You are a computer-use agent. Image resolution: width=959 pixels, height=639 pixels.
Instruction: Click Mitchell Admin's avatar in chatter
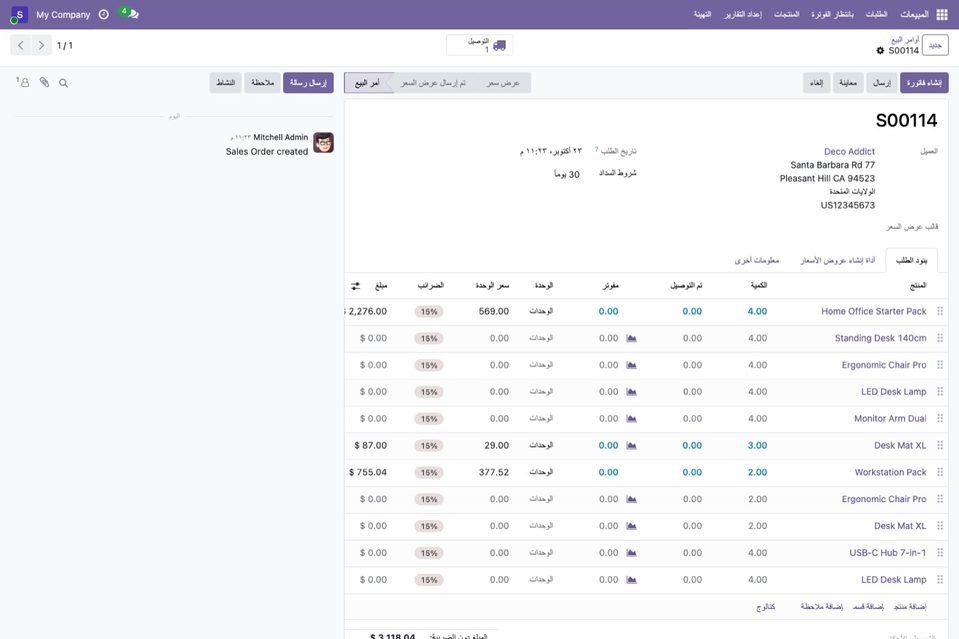(x=324, y=142)
